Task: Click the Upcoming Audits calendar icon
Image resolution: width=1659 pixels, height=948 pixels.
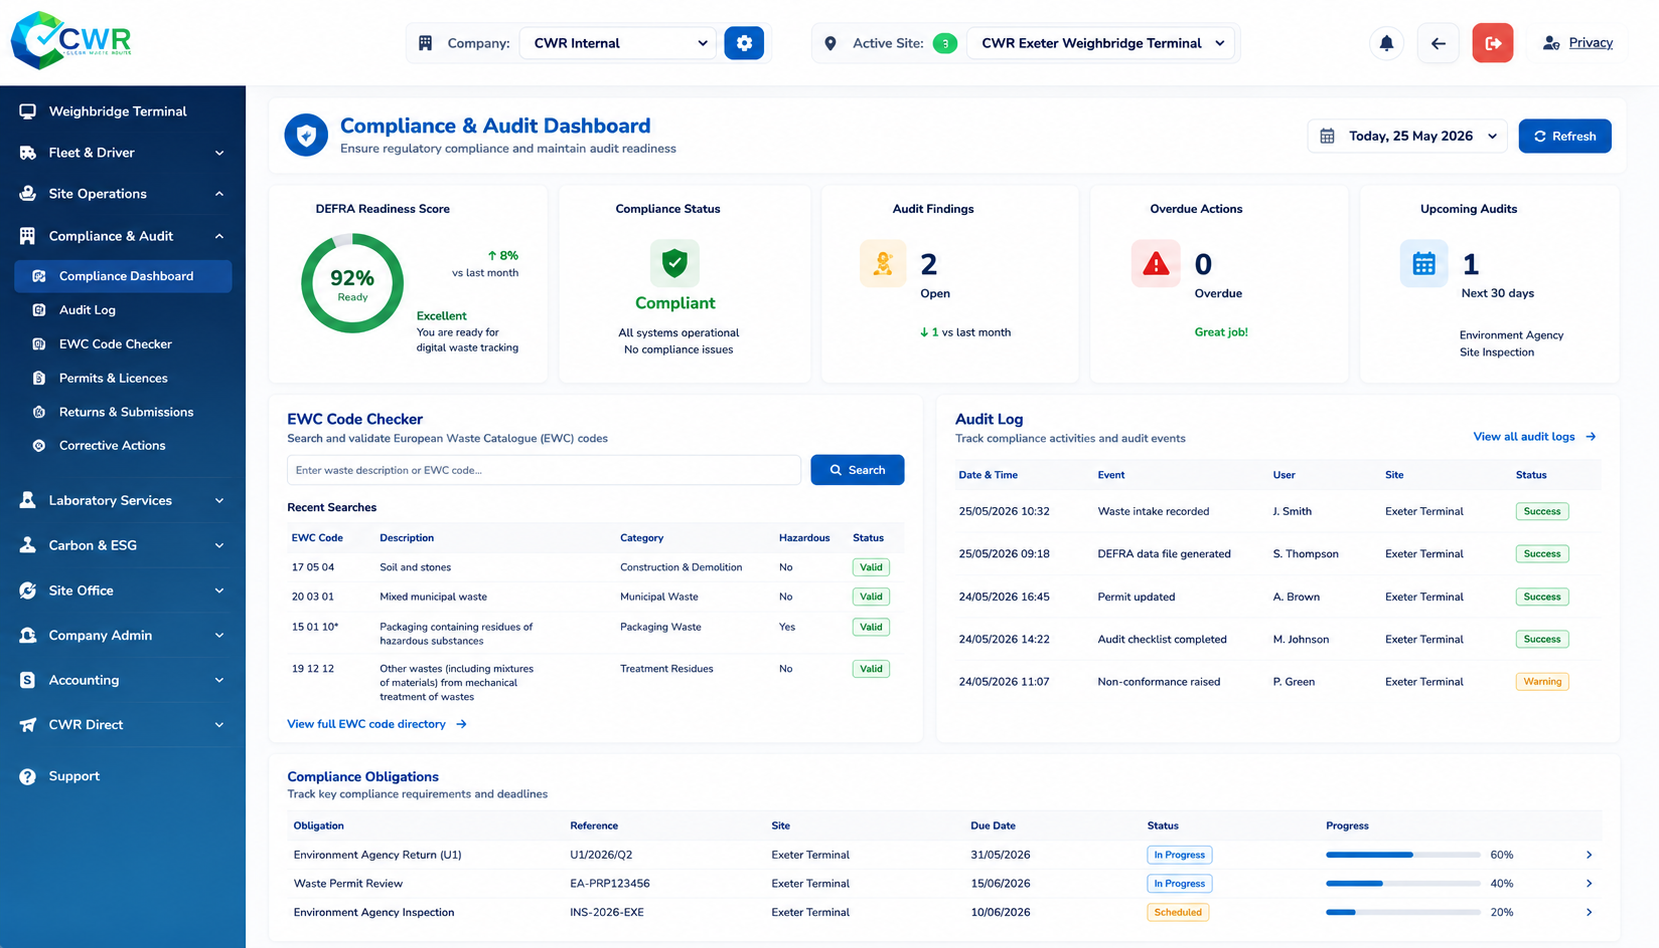Action: click(1424, 264)
